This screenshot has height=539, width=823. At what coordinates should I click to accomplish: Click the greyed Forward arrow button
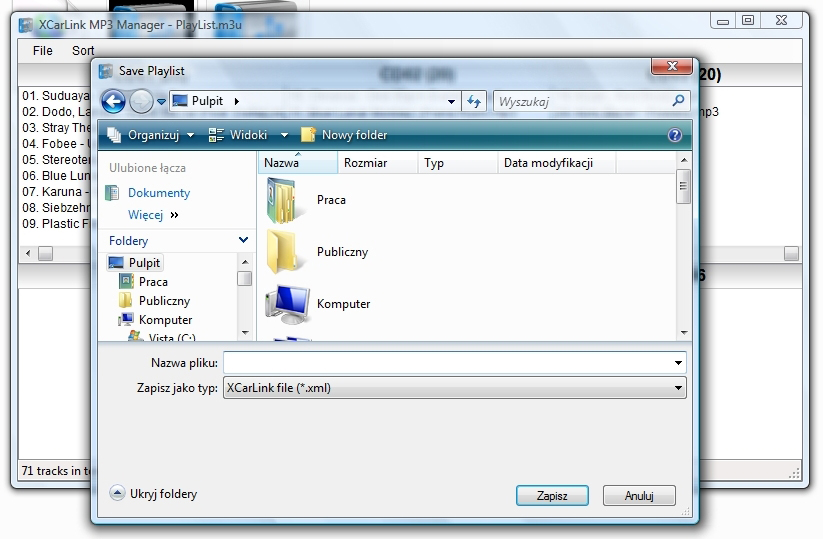(141, 101)
